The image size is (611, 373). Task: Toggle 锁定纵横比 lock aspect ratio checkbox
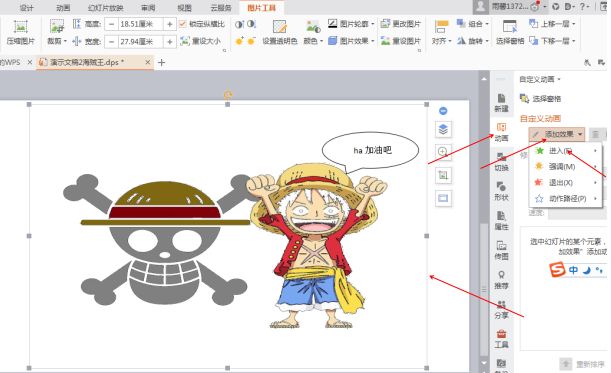click(182, 24)
